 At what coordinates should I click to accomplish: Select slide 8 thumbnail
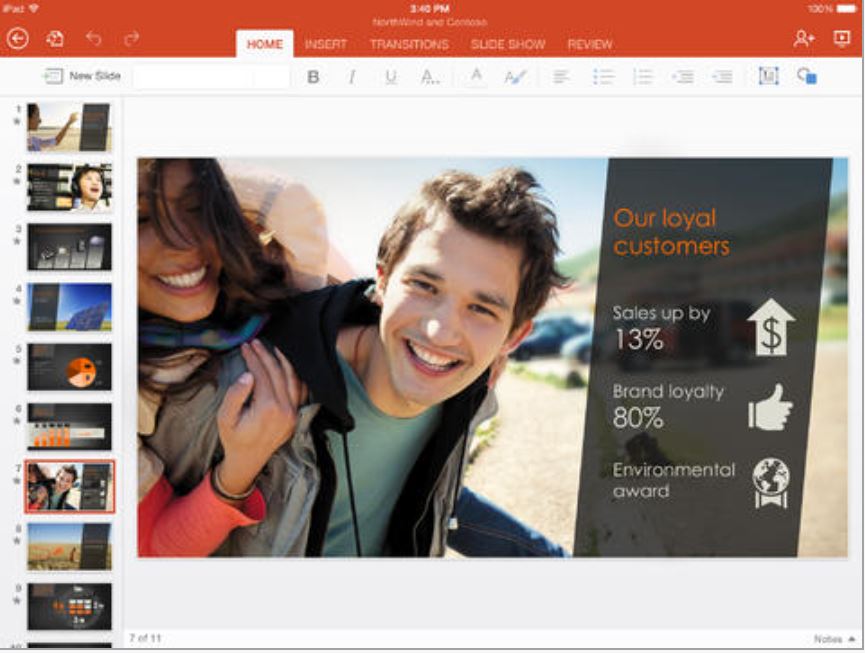click(x=69, y=547)
